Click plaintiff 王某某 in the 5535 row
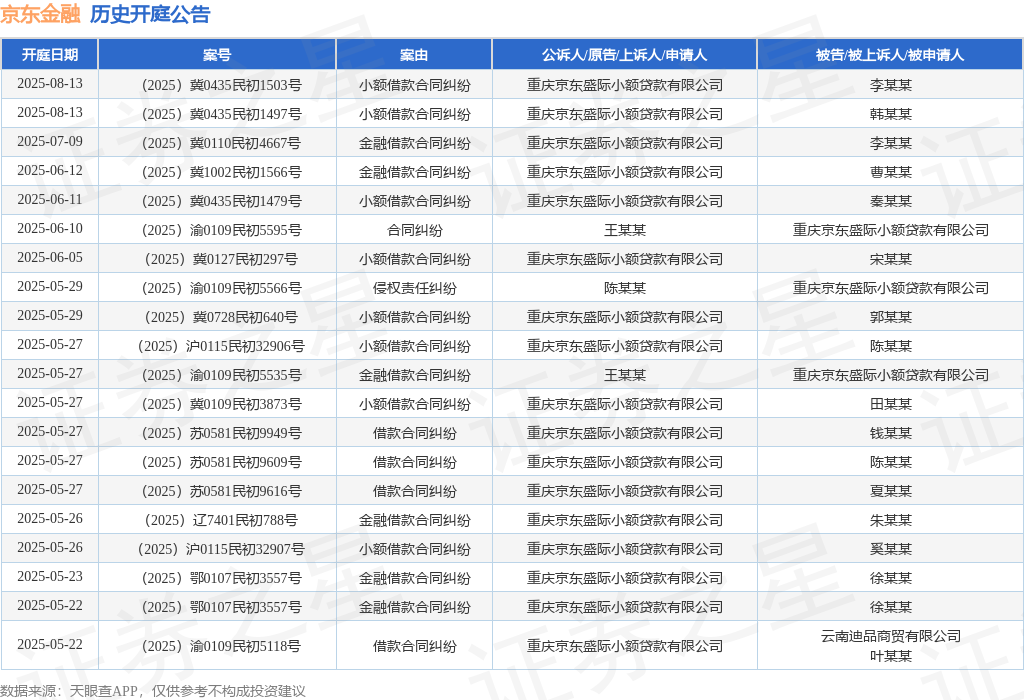 624,375
